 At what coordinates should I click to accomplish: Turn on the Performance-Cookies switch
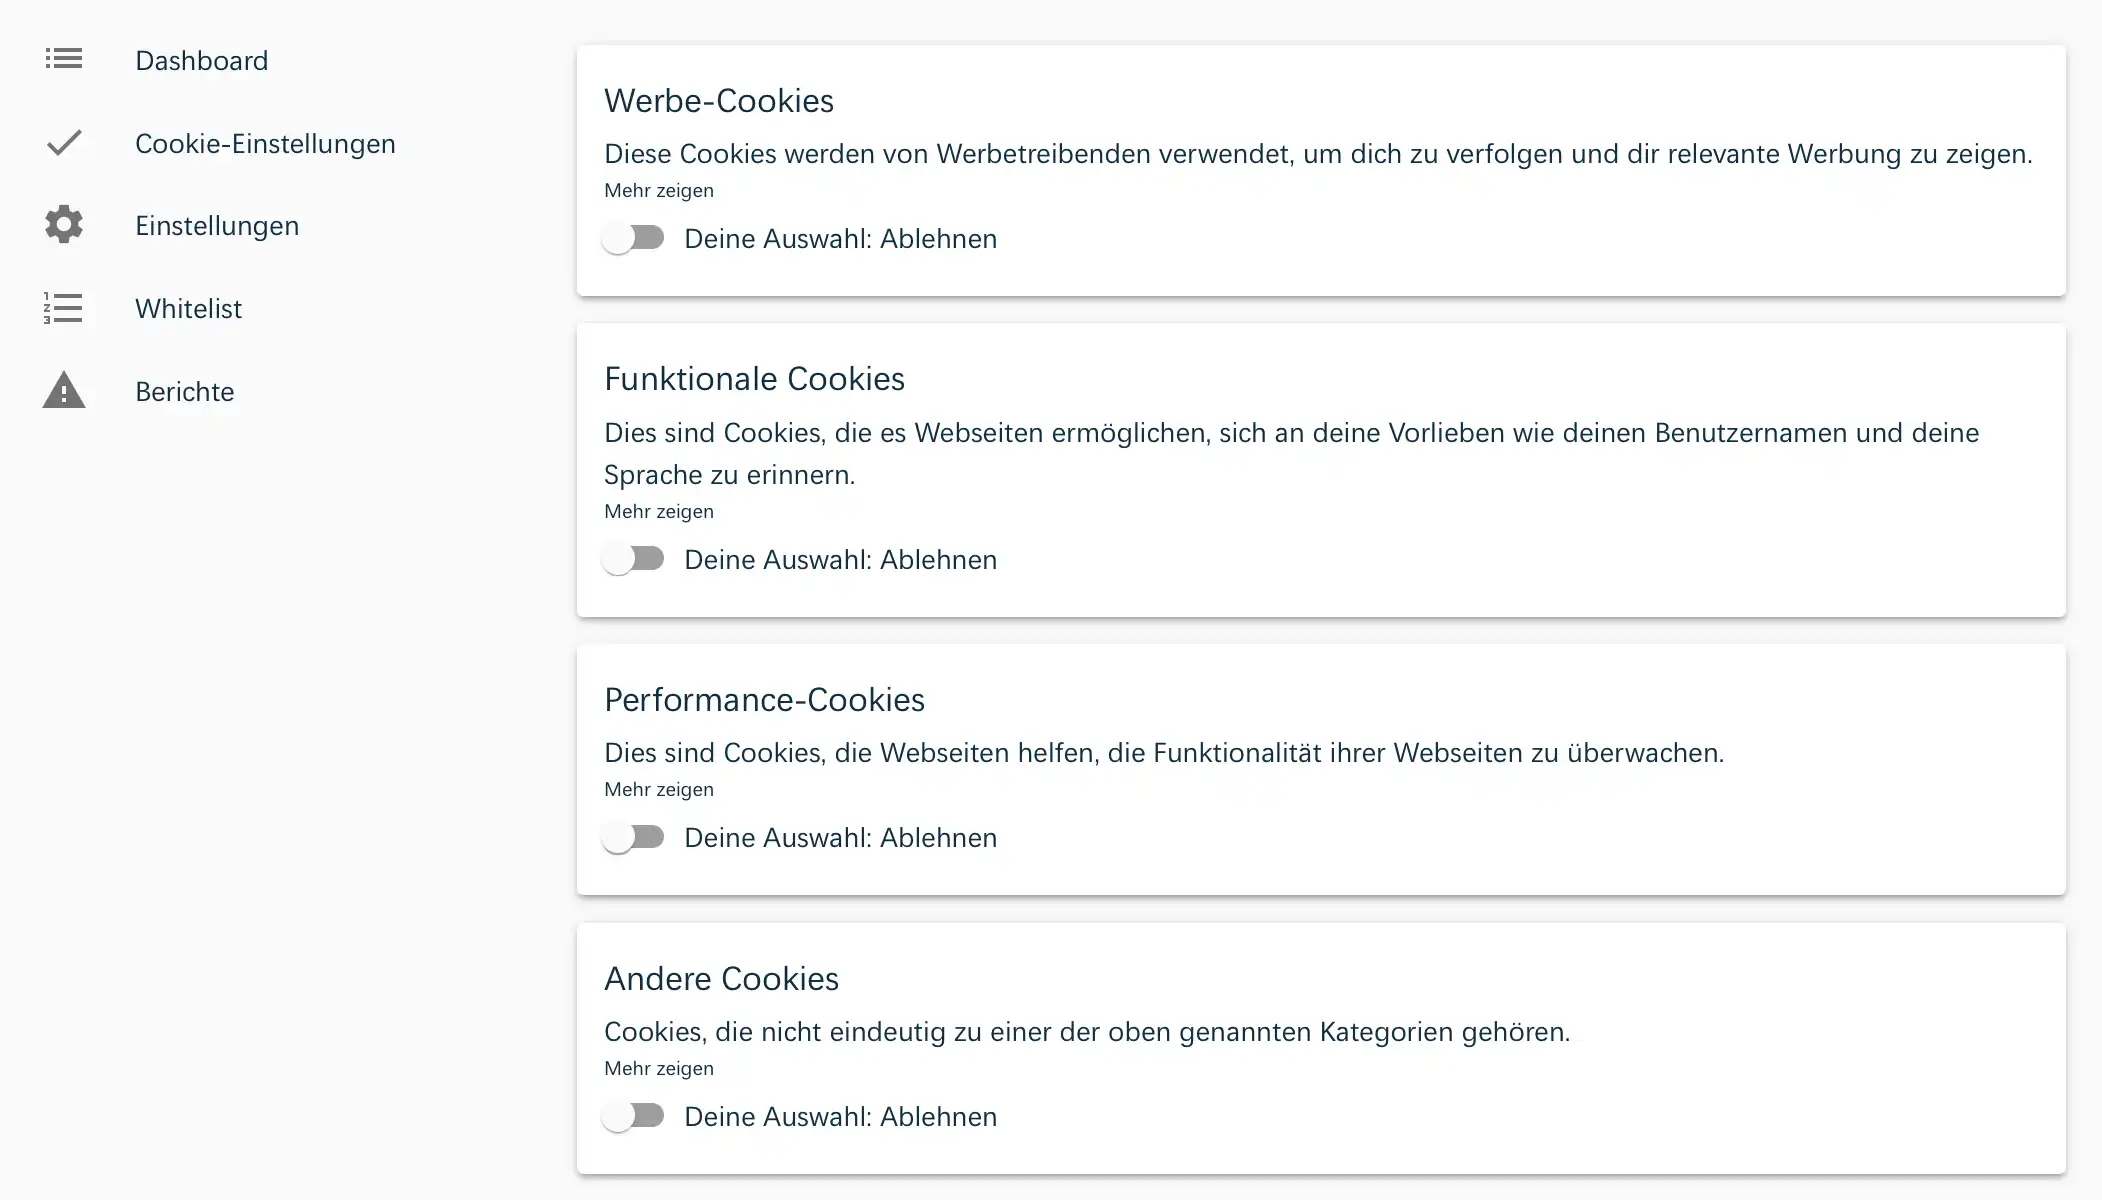tap(634, 837)
